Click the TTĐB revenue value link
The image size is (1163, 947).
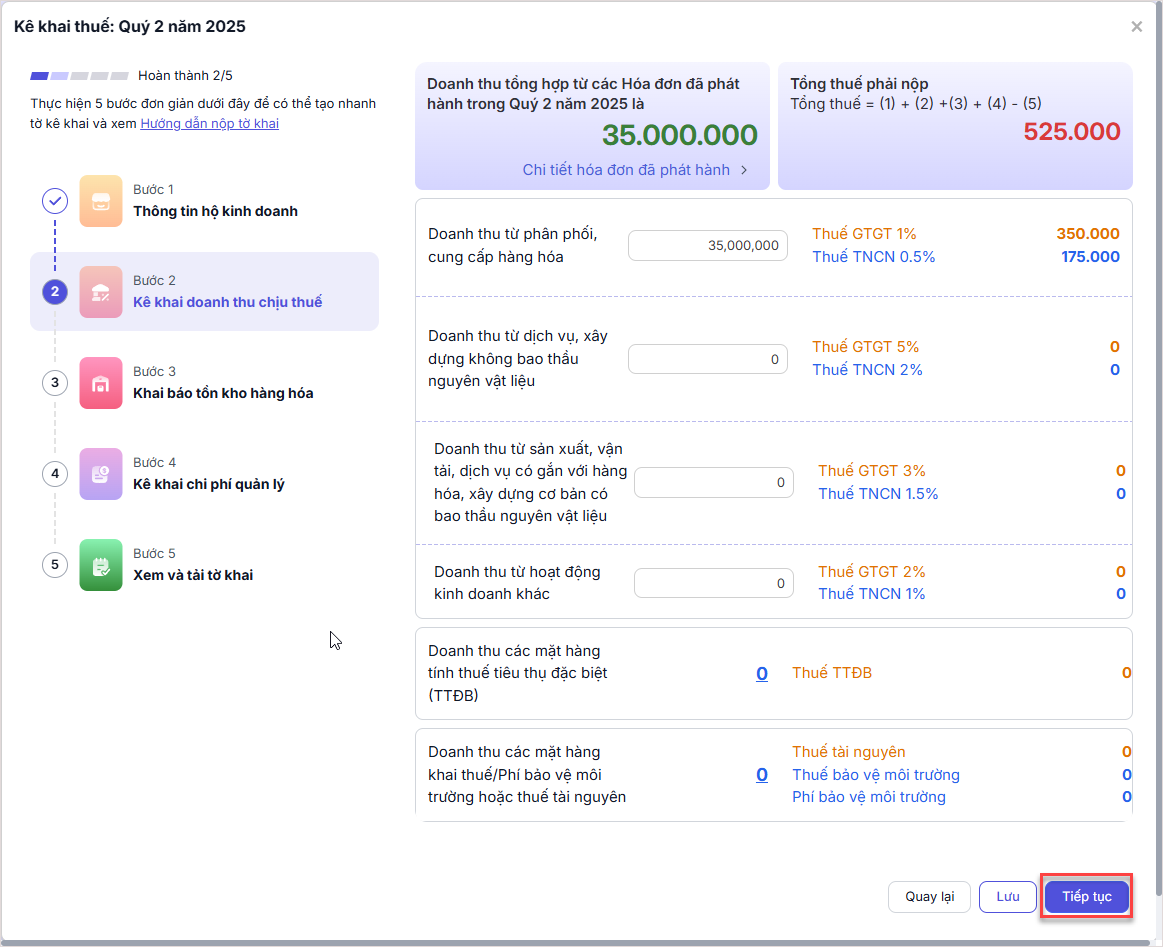click(x=761, y=674)
